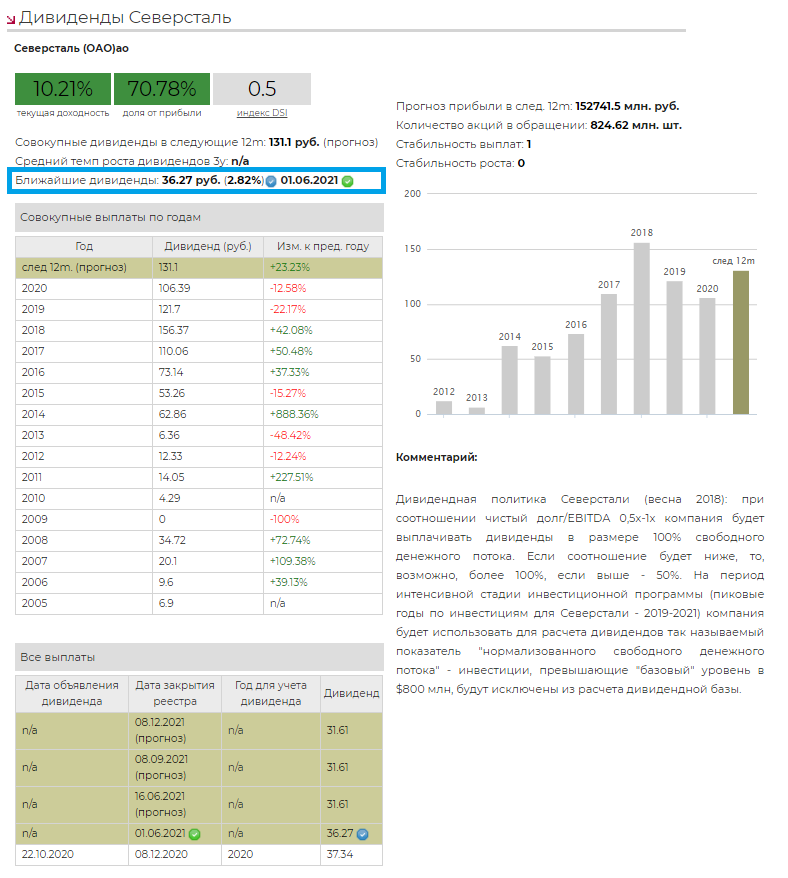The height and width of the screenshot is (878, 788).
Task: Click the 9.6 dividend for 2006
Action: pyautogui.click(x=166, y=582)
